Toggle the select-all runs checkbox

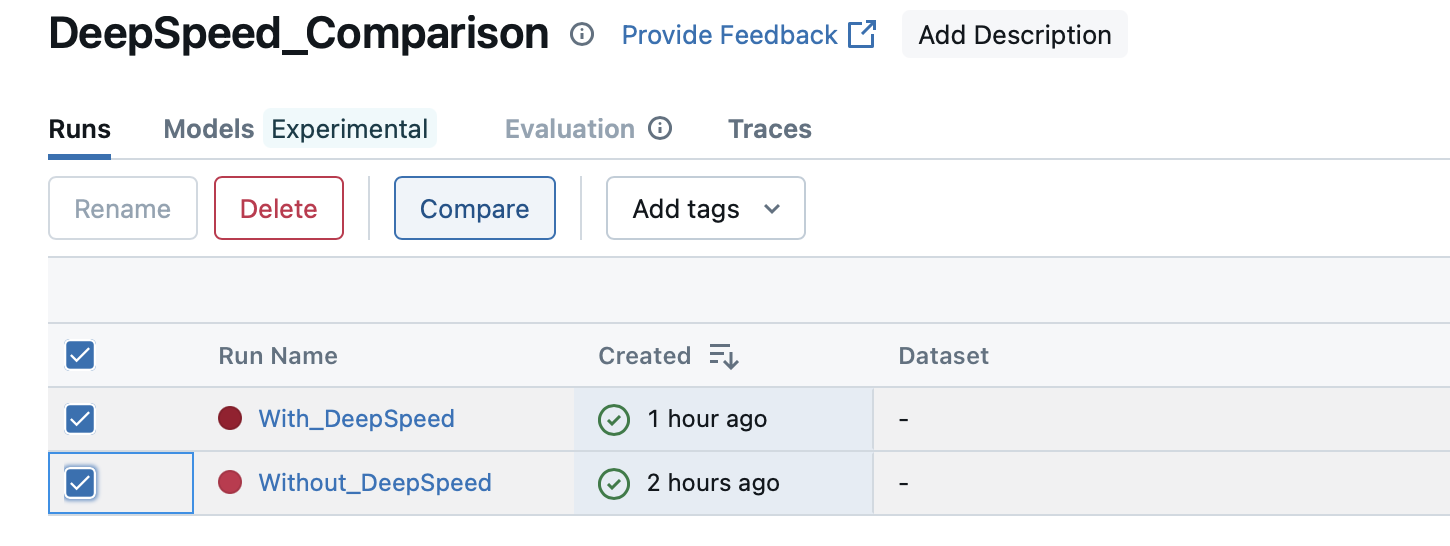click(80, 355)
